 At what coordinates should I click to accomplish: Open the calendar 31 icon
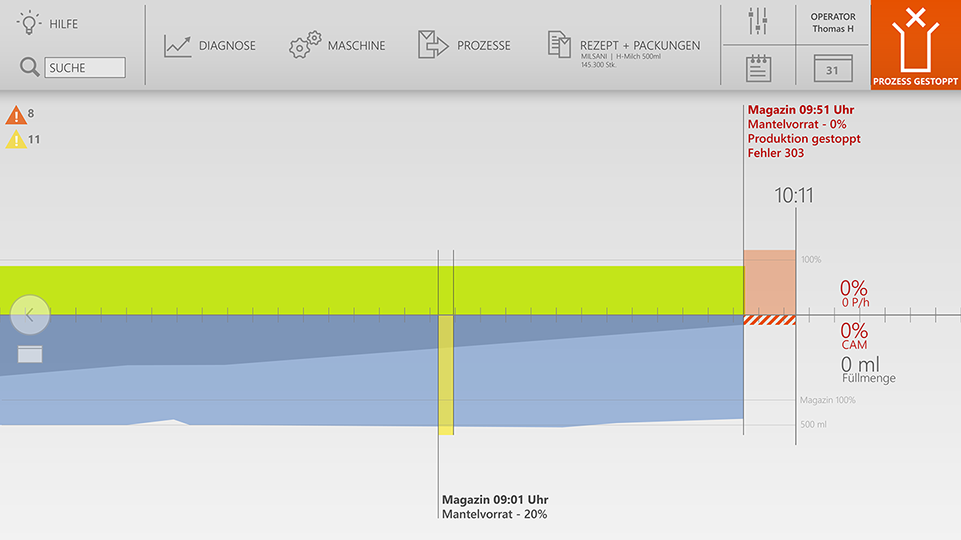[x=832, y=68]
